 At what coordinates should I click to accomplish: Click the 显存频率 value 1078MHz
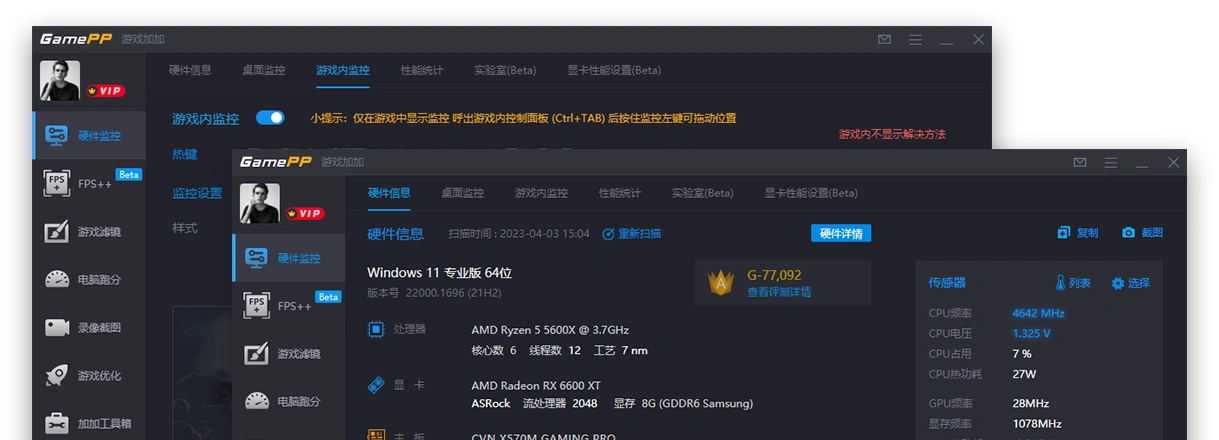pos(1037,424)
